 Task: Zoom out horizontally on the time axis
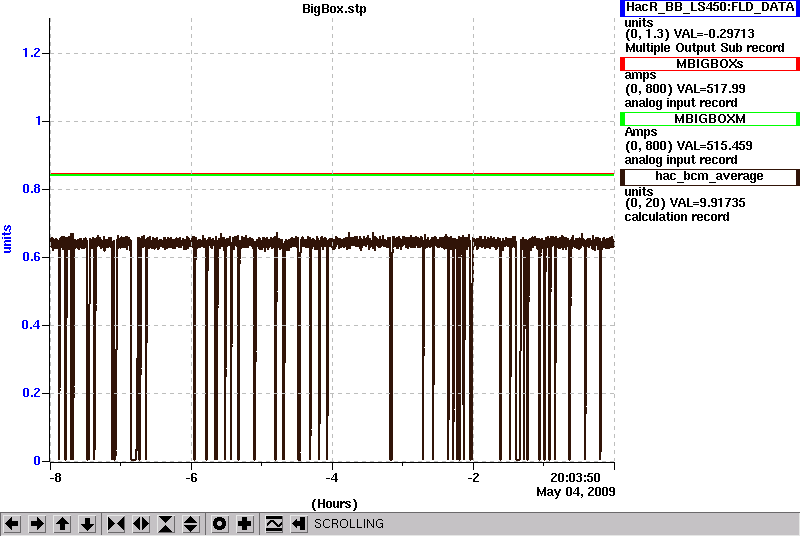click(141, 524)
